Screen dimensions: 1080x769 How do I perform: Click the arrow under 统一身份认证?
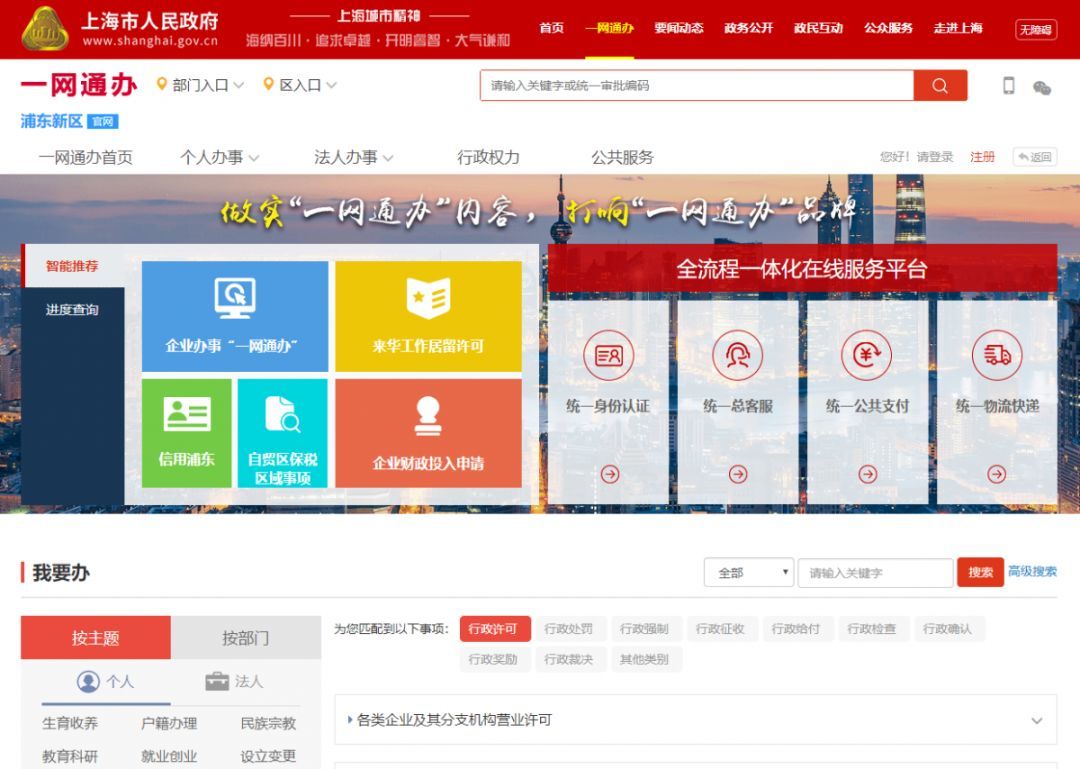tap(610, 474)
